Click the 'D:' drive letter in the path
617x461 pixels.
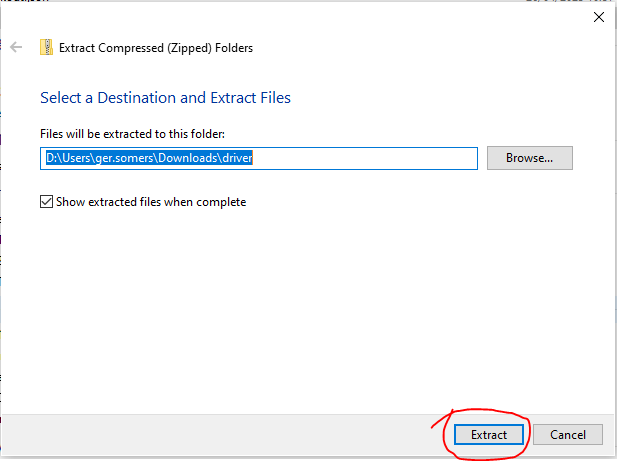(51, 158)
